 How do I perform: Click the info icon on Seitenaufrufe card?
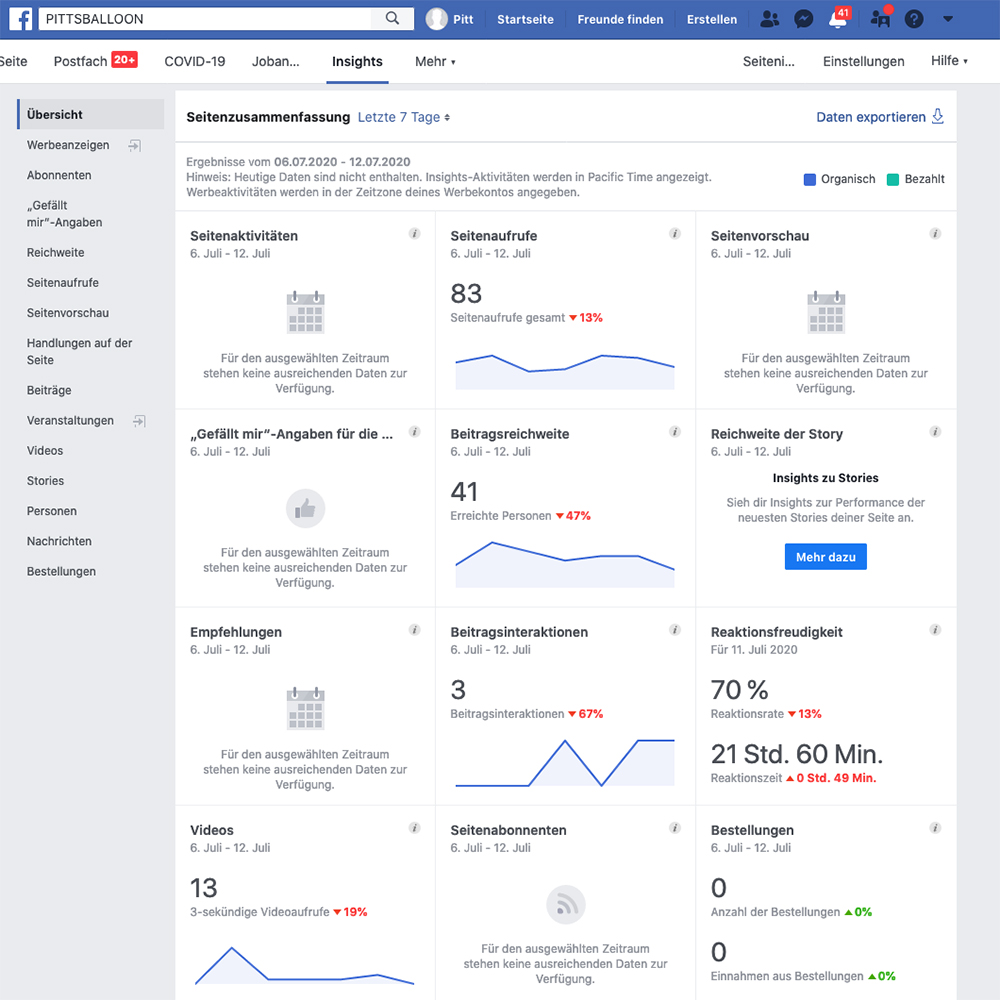(675, 234)
